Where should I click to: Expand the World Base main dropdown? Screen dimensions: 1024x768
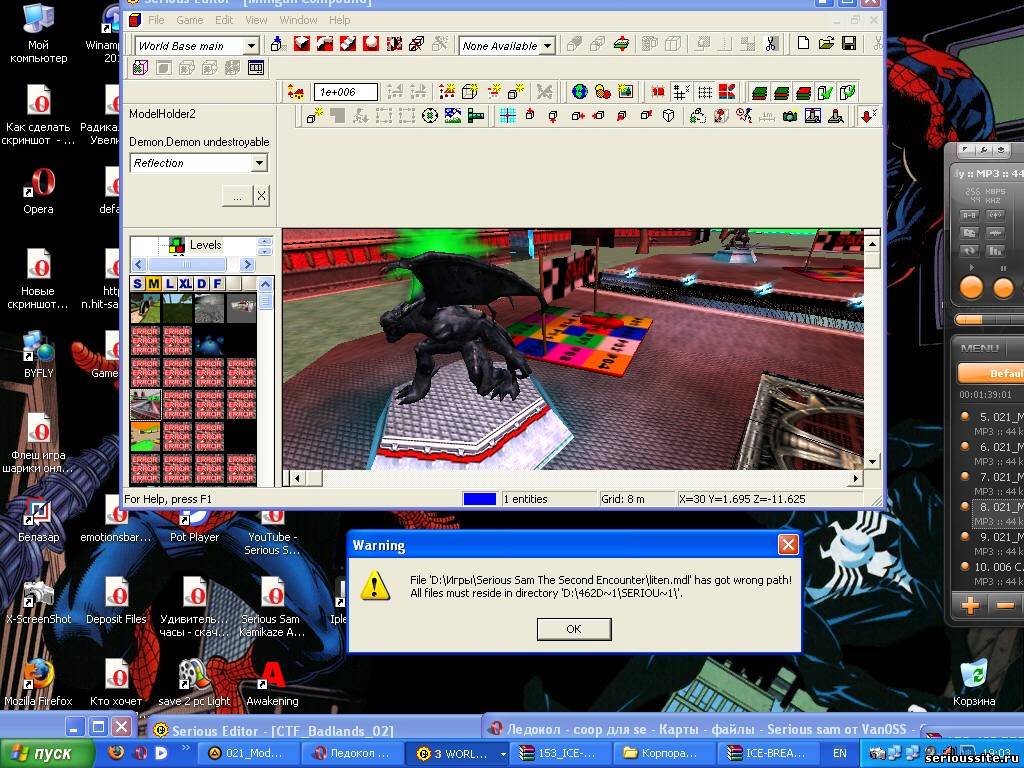(251, 46)
